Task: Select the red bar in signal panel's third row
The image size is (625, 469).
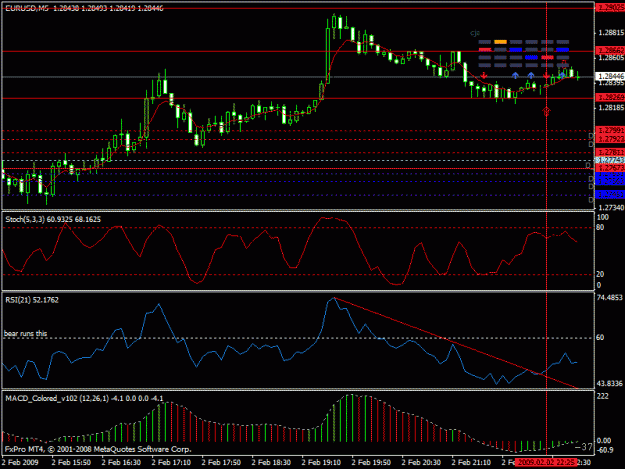Action: click(x=547, y=57)
